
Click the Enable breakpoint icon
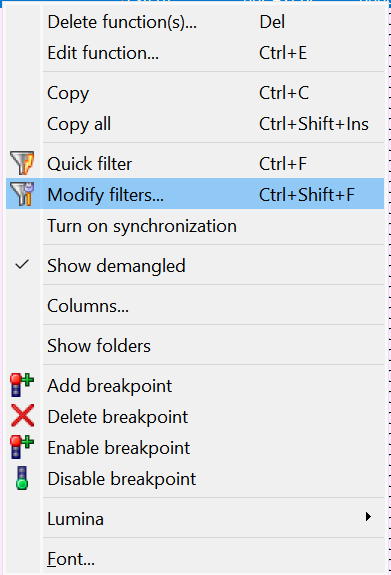tap(22, 447)
